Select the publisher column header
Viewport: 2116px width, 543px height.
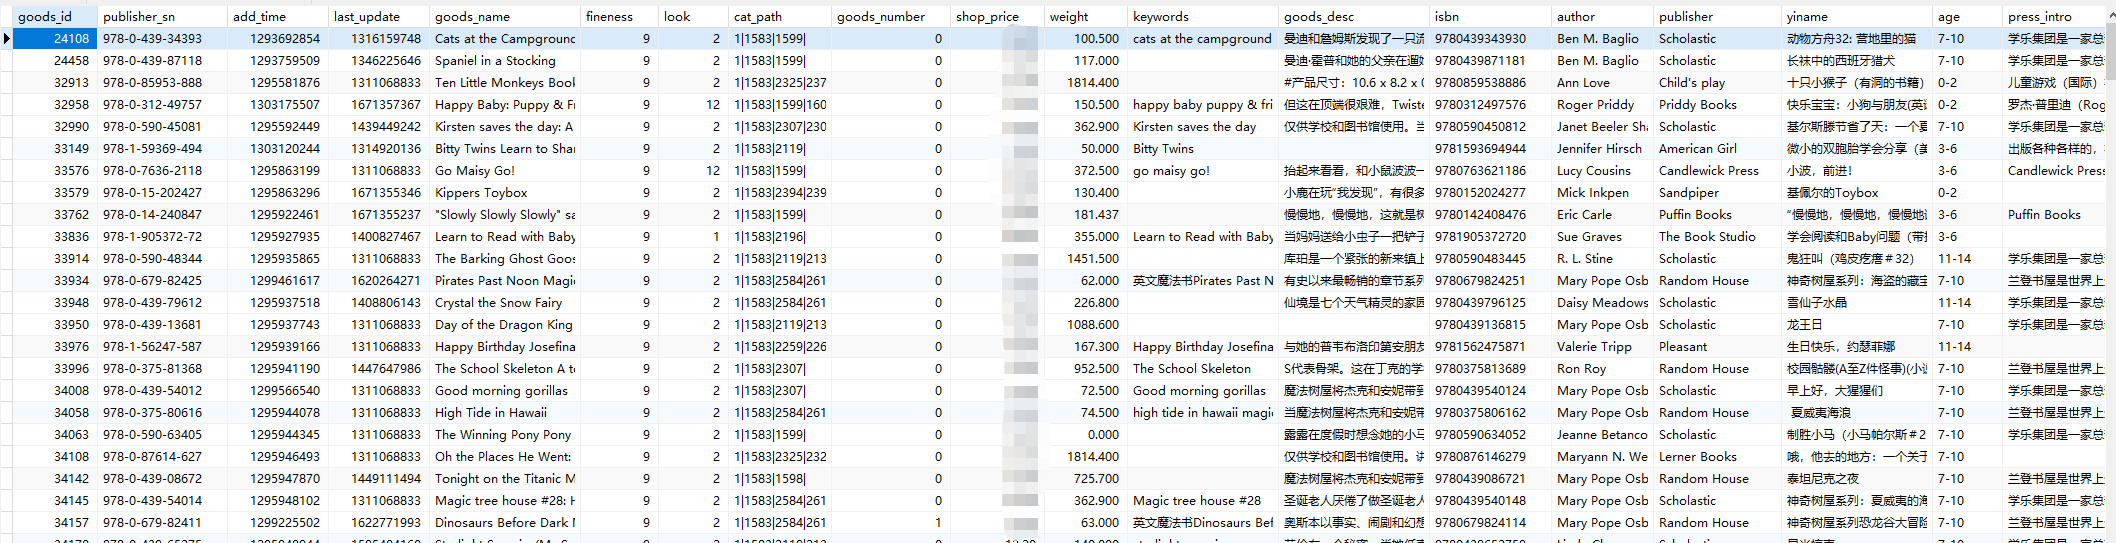point(1718,16)
